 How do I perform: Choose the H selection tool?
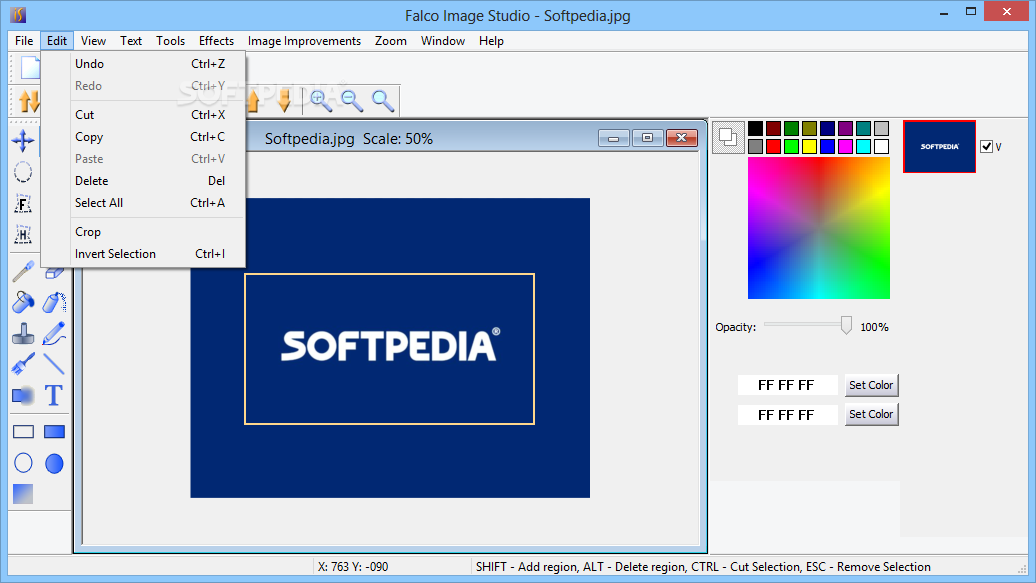pyautogui.click(x=23, y=234)
